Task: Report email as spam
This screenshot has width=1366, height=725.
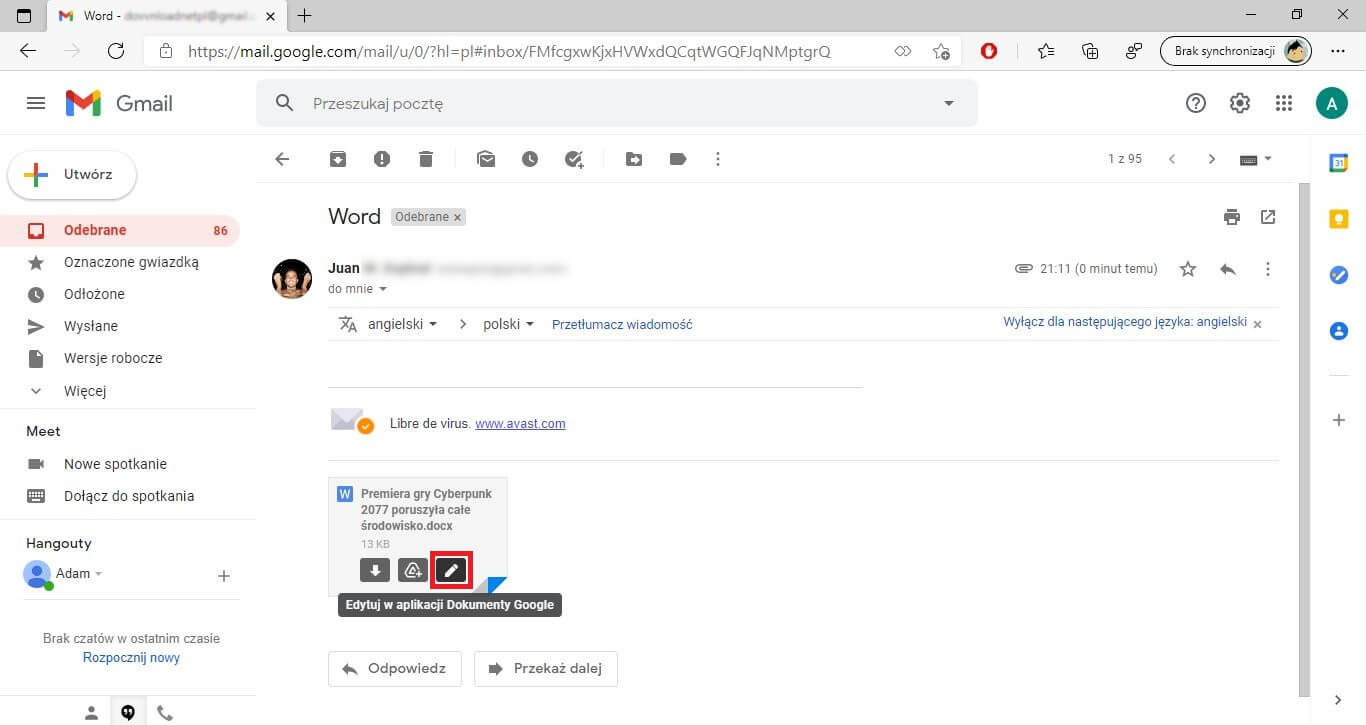Action: pos(382,159)
